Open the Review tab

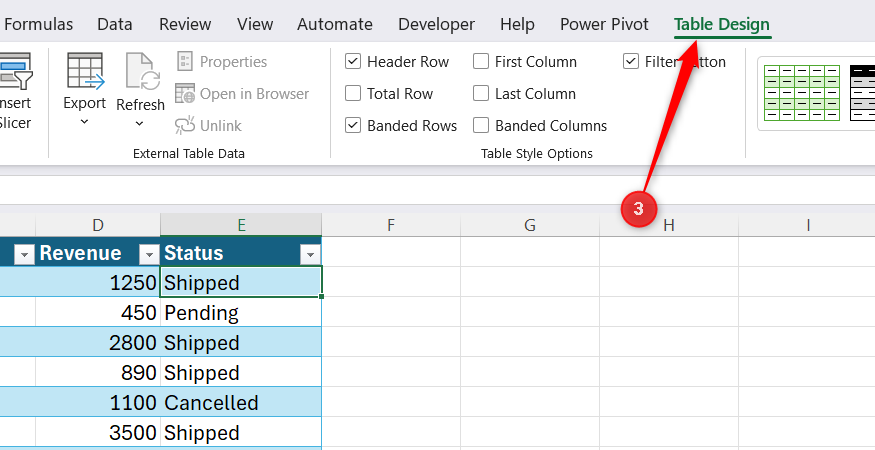185,25
